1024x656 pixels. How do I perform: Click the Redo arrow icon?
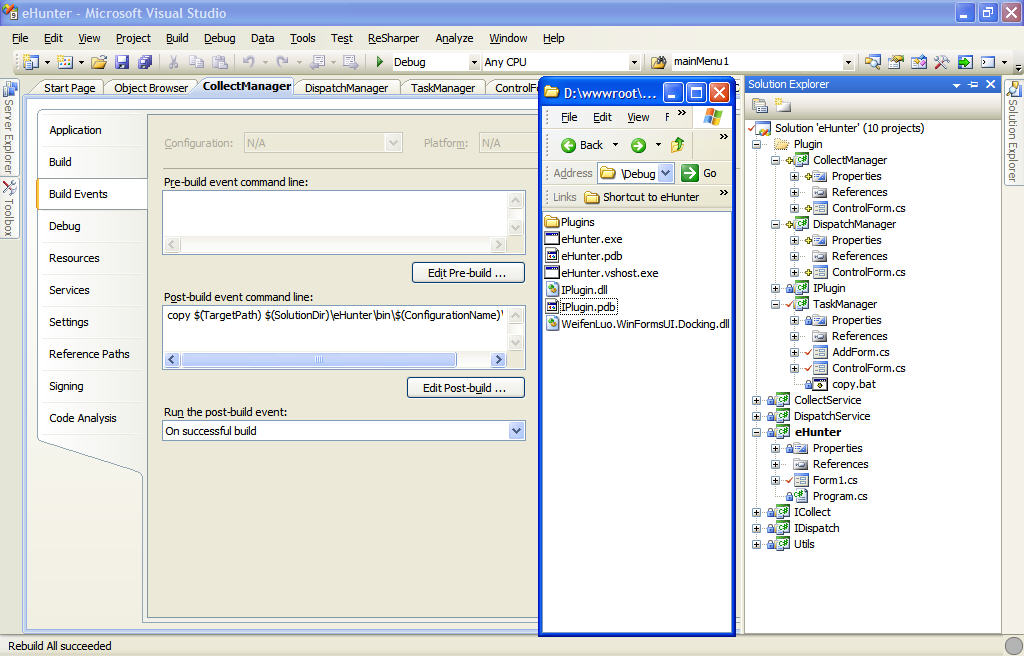[283, 62]
